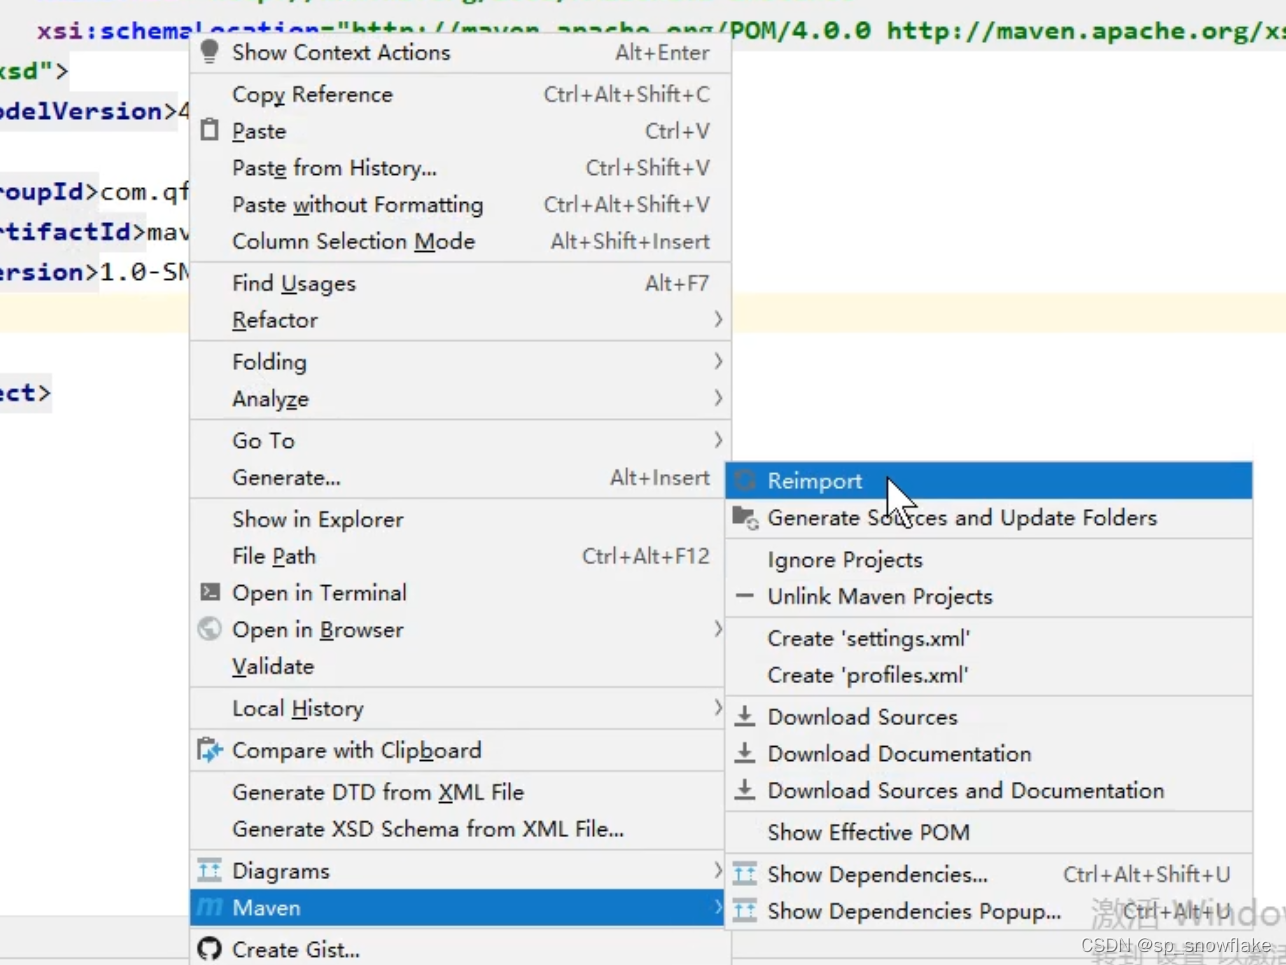Viewport: 1286px width, 965px height.
Task: Choose Paste without Formatting
Action: tap(460, 205)
